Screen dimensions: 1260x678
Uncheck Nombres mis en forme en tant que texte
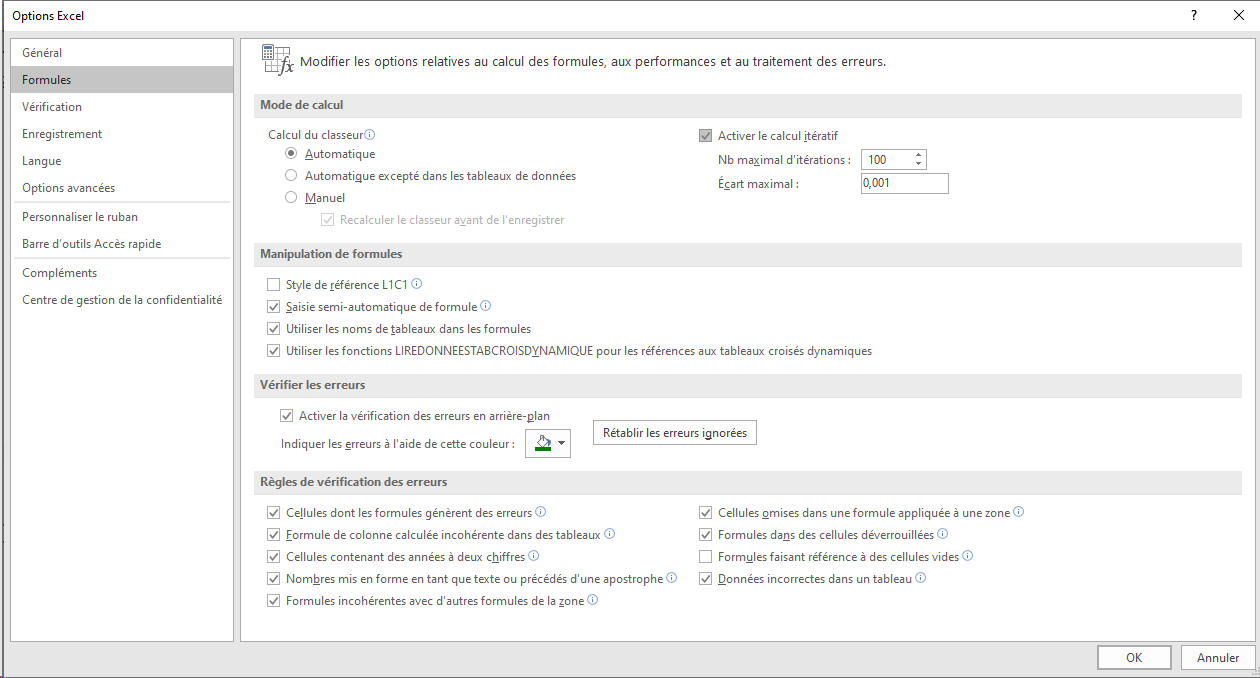coord(274,579)
